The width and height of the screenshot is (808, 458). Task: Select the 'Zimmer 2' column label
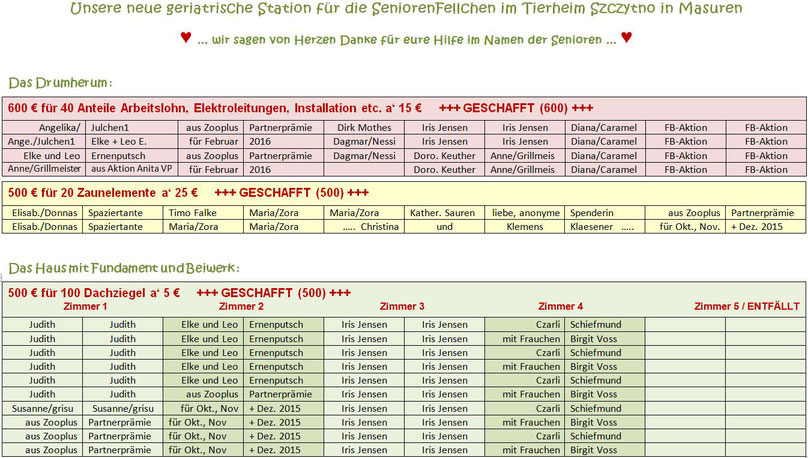point(241,307)
